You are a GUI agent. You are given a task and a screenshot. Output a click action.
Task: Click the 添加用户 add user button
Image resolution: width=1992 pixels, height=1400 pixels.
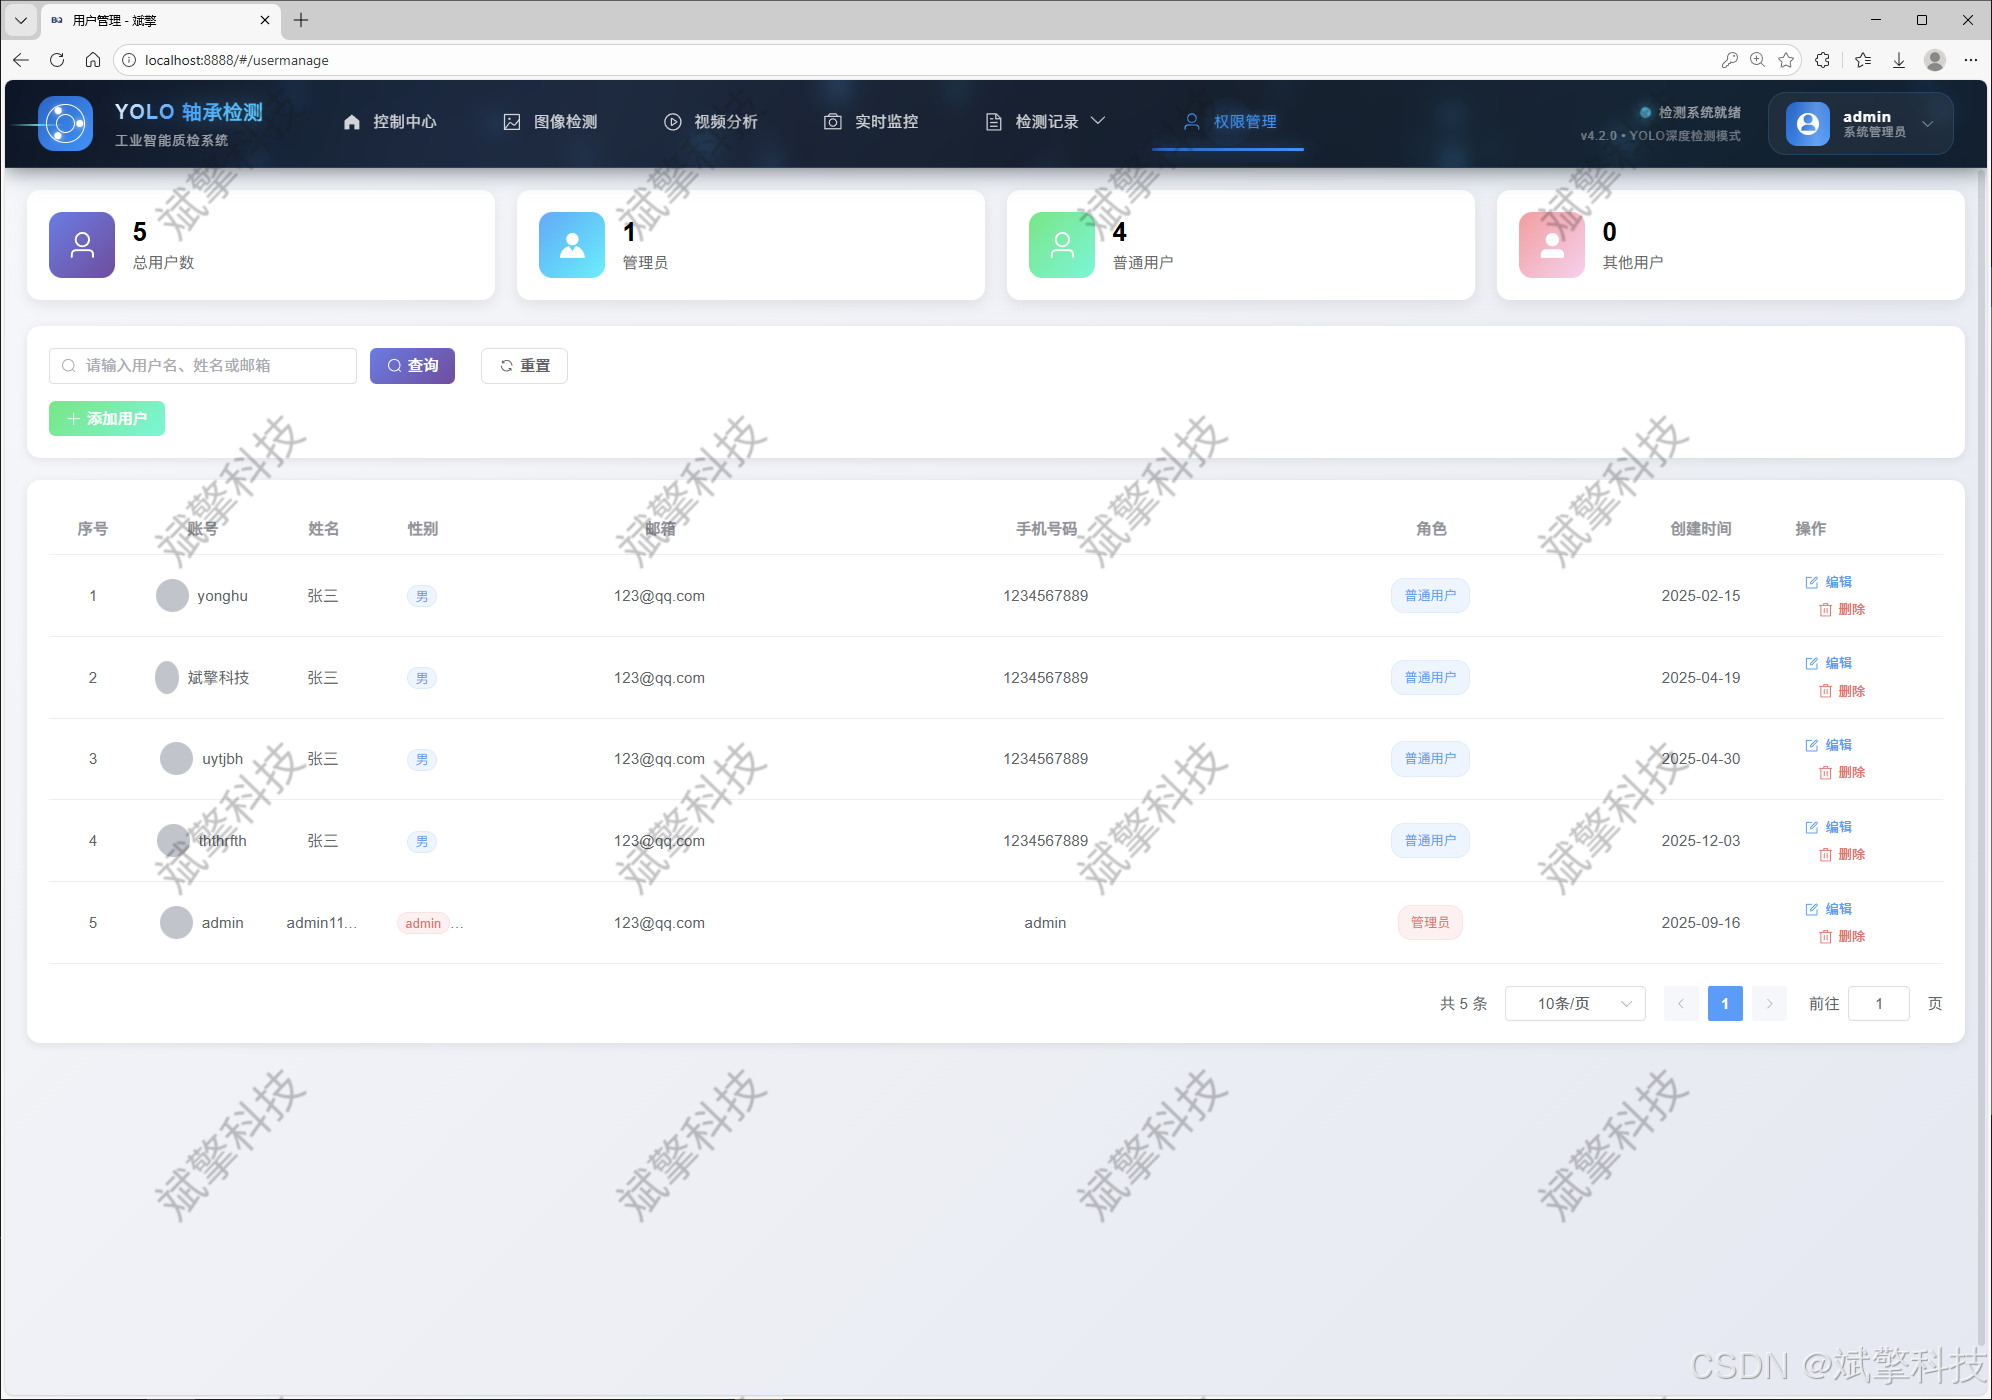(107, 419)
